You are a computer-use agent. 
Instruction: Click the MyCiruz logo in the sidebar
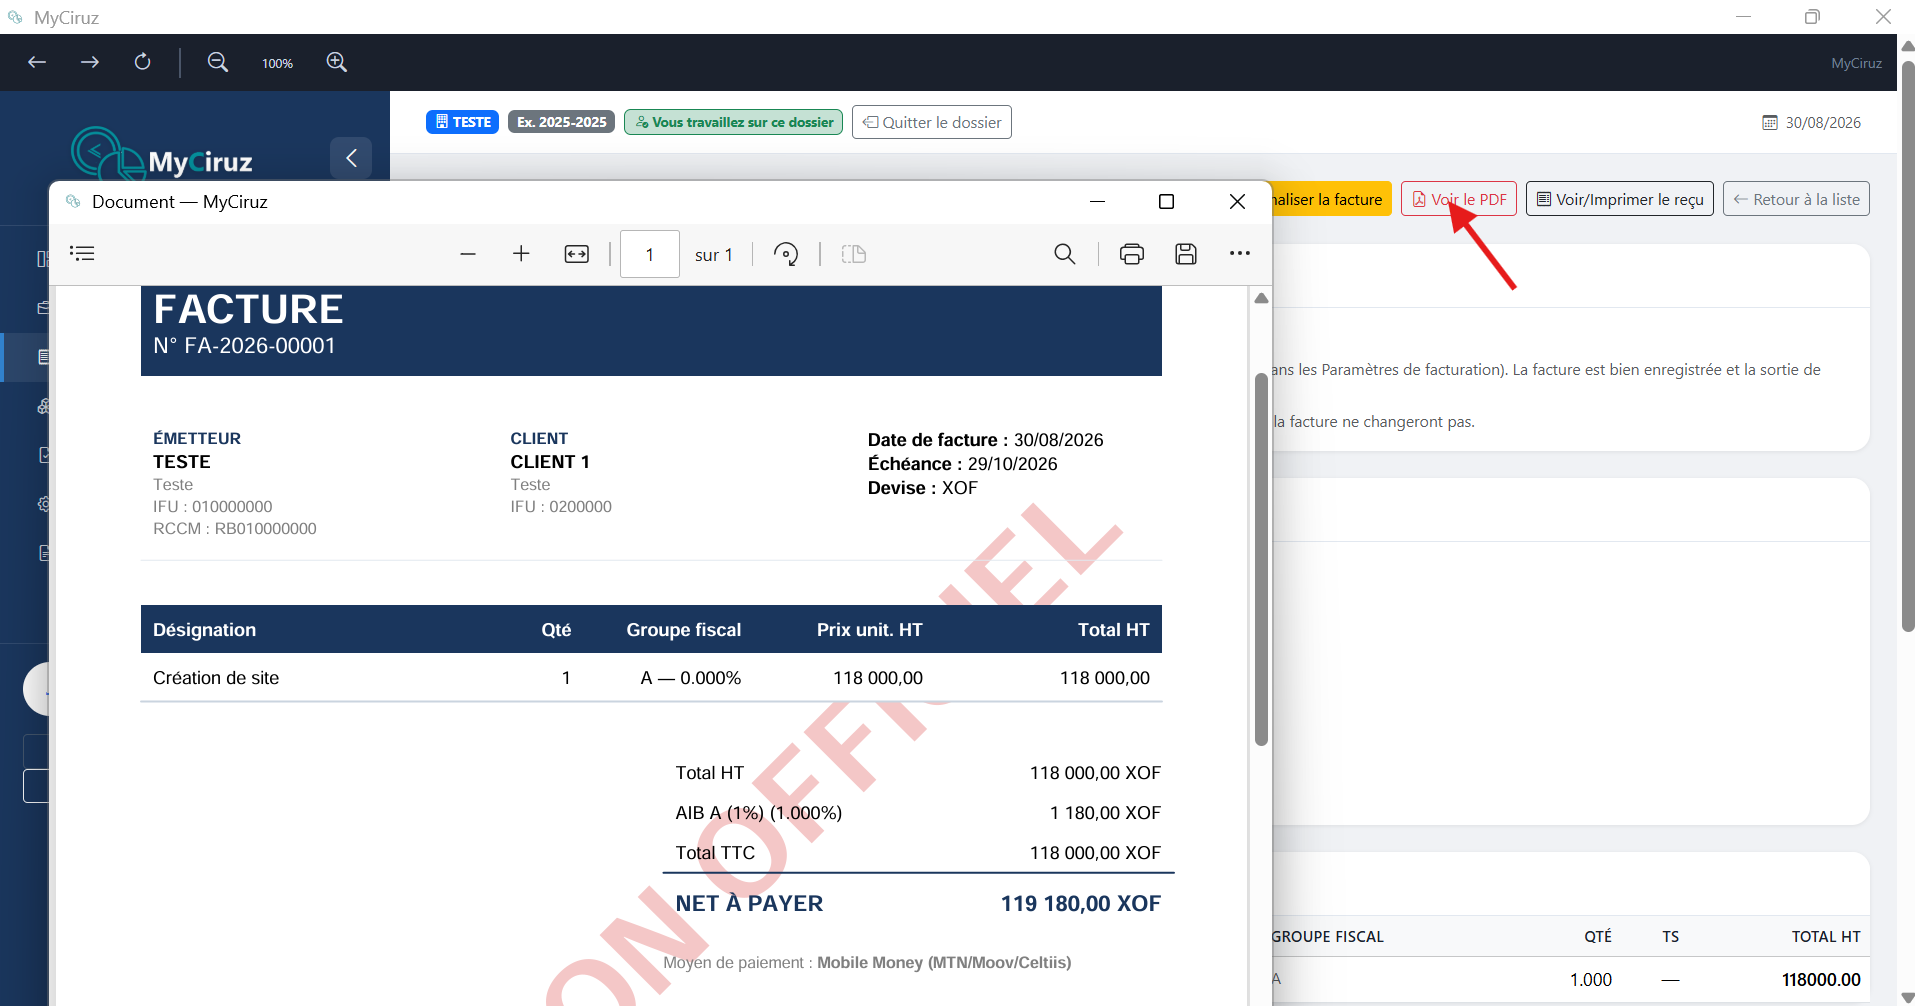[x=162, y=156]
